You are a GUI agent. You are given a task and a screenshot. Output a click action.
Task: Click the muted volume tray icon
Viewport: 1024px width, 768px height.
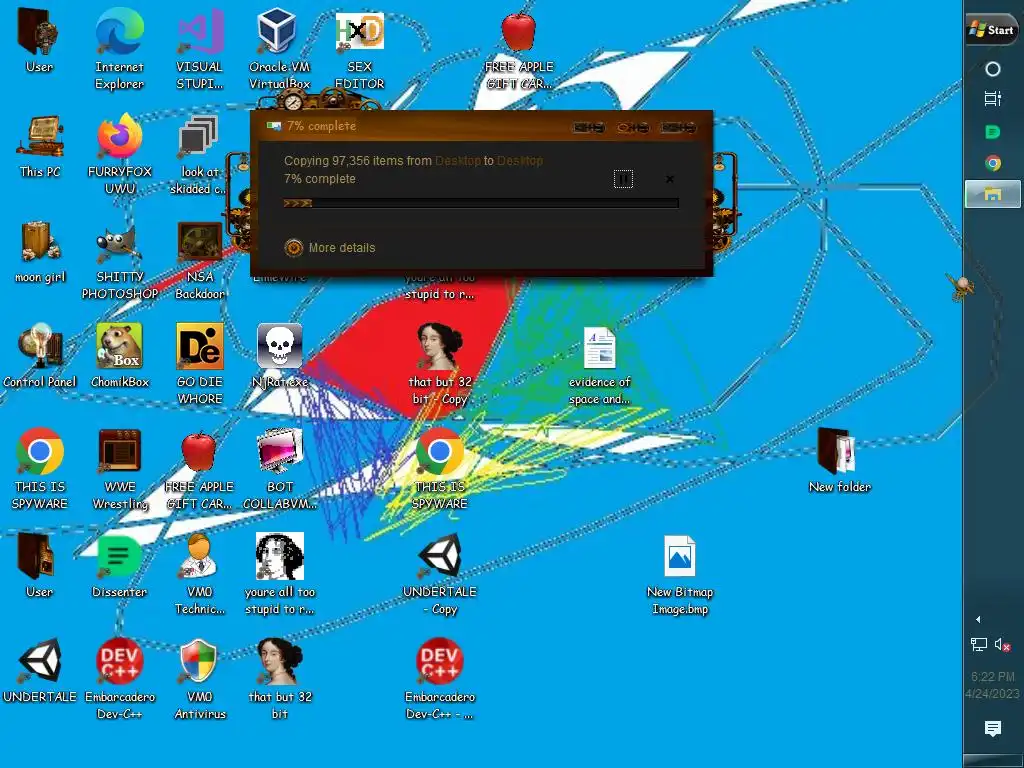[1002, 645]
